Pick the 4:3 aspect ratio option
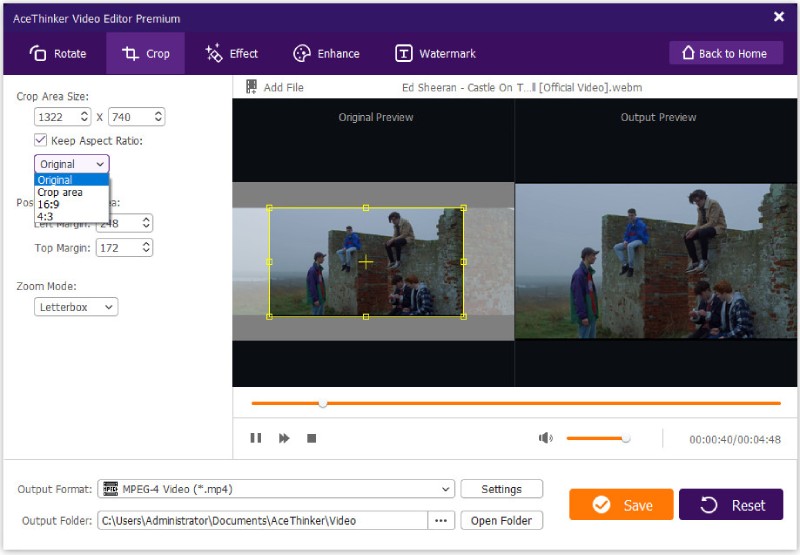The height and width of the screenshot is (555, 800). (71, 216)
